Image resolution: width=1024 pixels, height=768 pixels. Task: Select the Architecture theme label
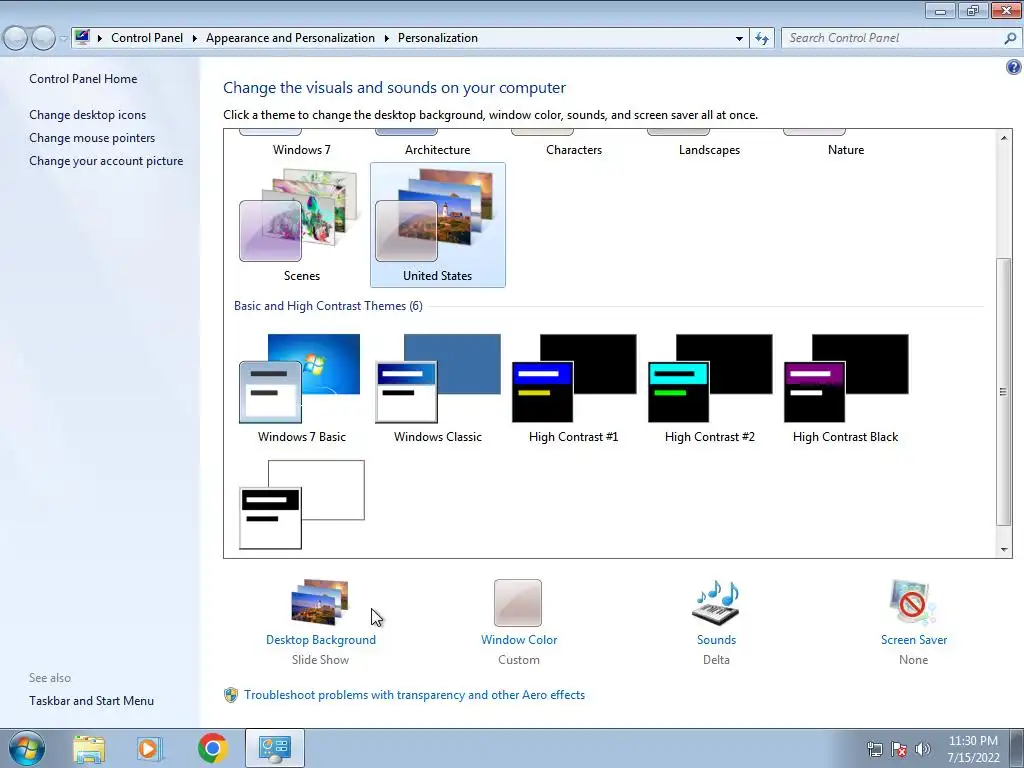(438, 150)
